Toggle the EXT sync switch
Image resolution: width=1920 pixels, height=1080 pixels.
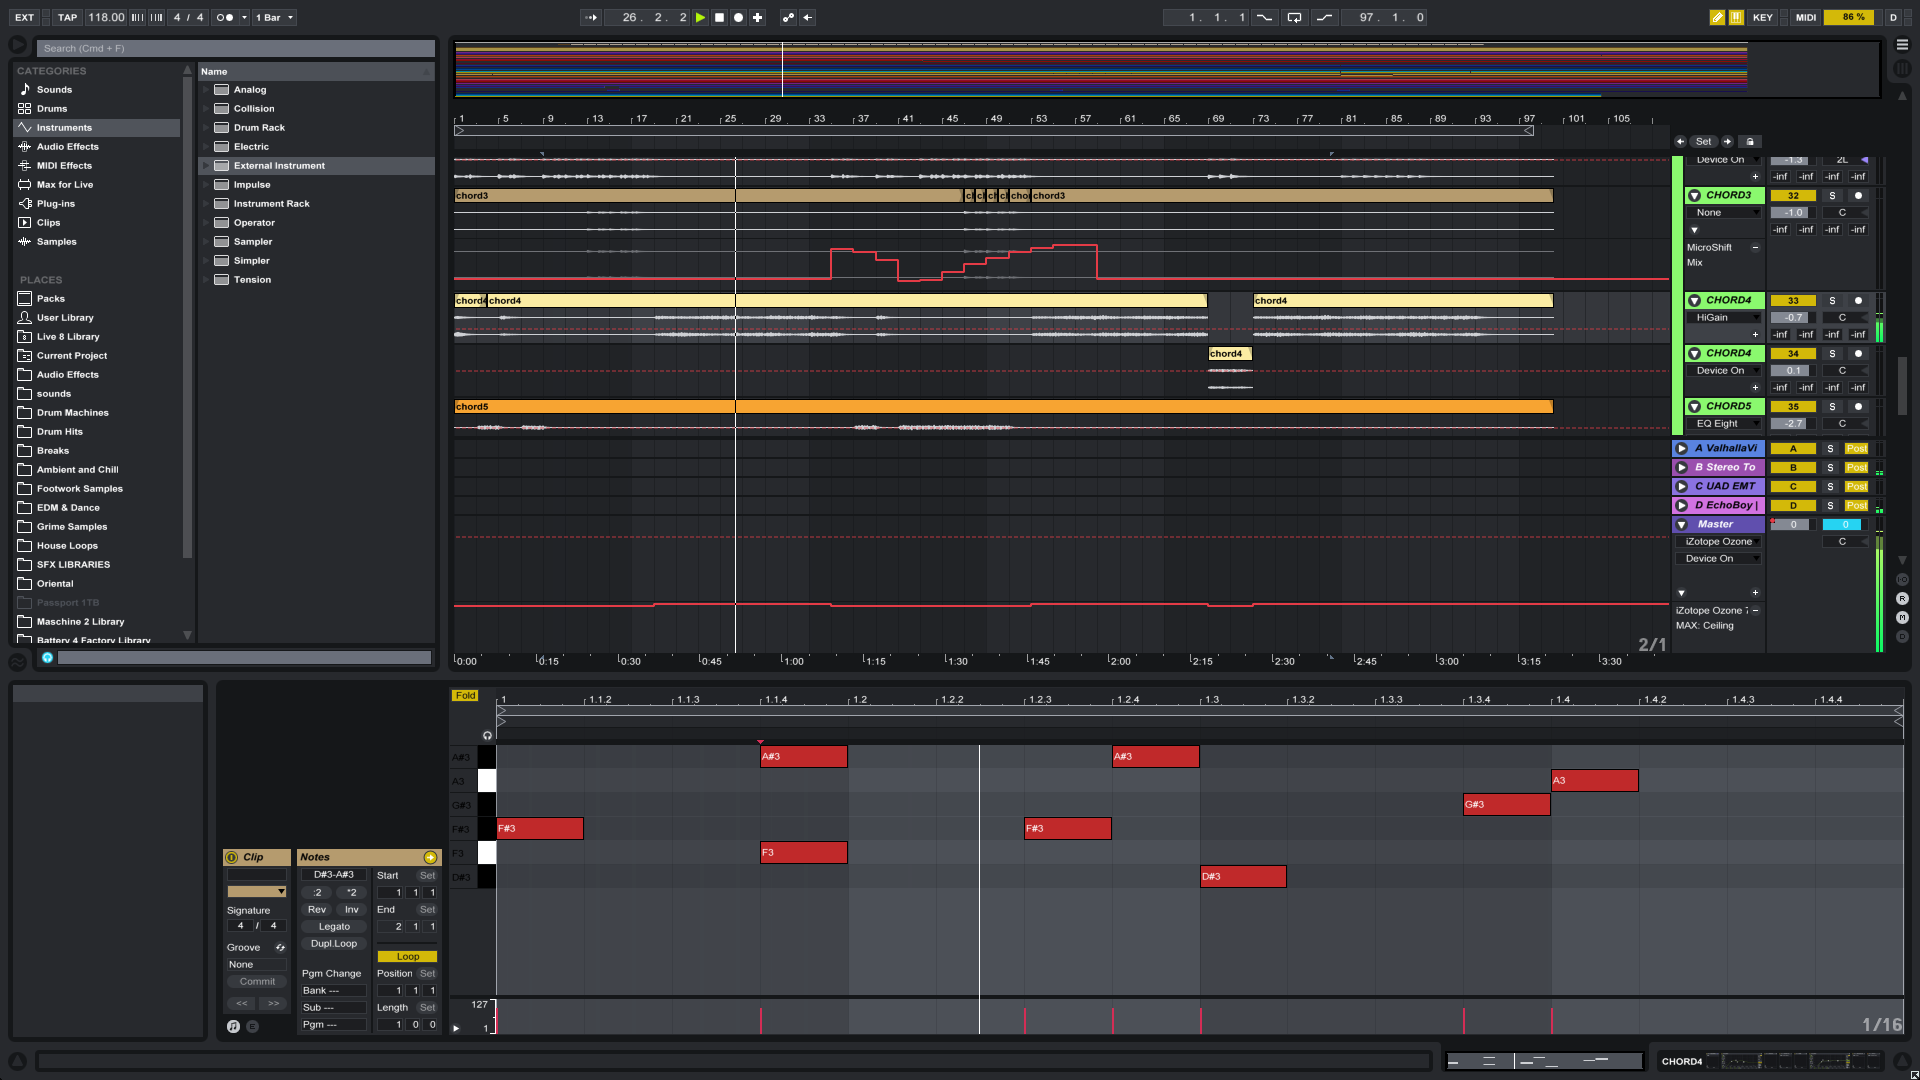24,17
